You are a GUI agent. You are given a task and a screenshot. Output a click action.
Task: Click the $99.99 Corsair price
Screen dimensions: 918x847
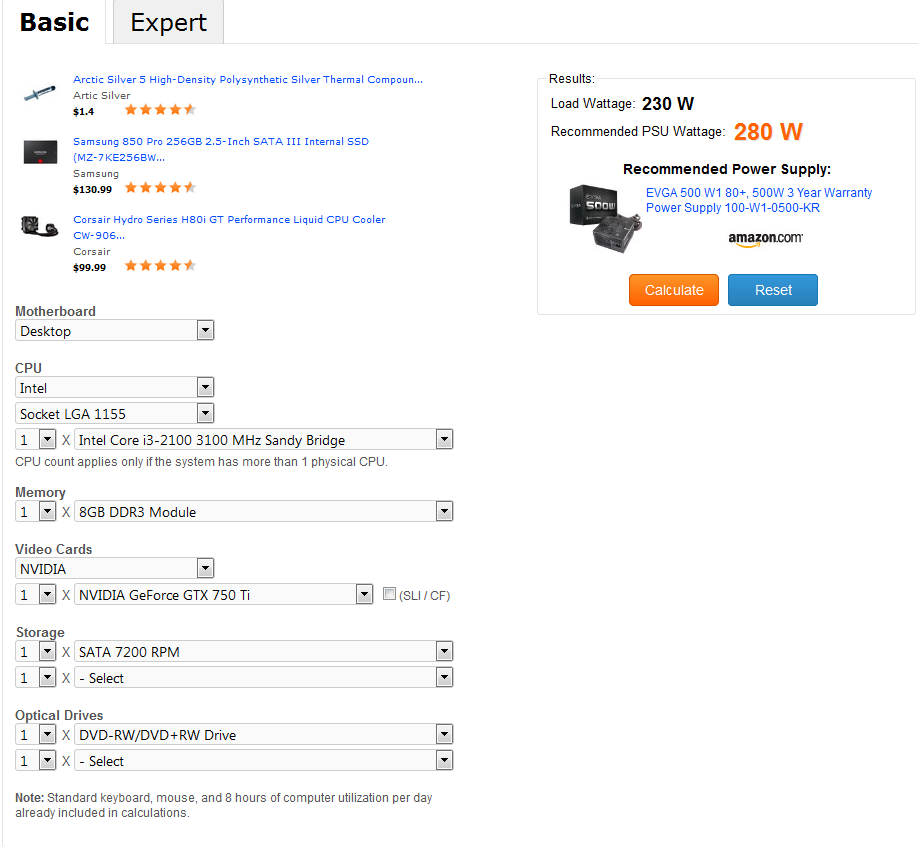coord(90,268)
